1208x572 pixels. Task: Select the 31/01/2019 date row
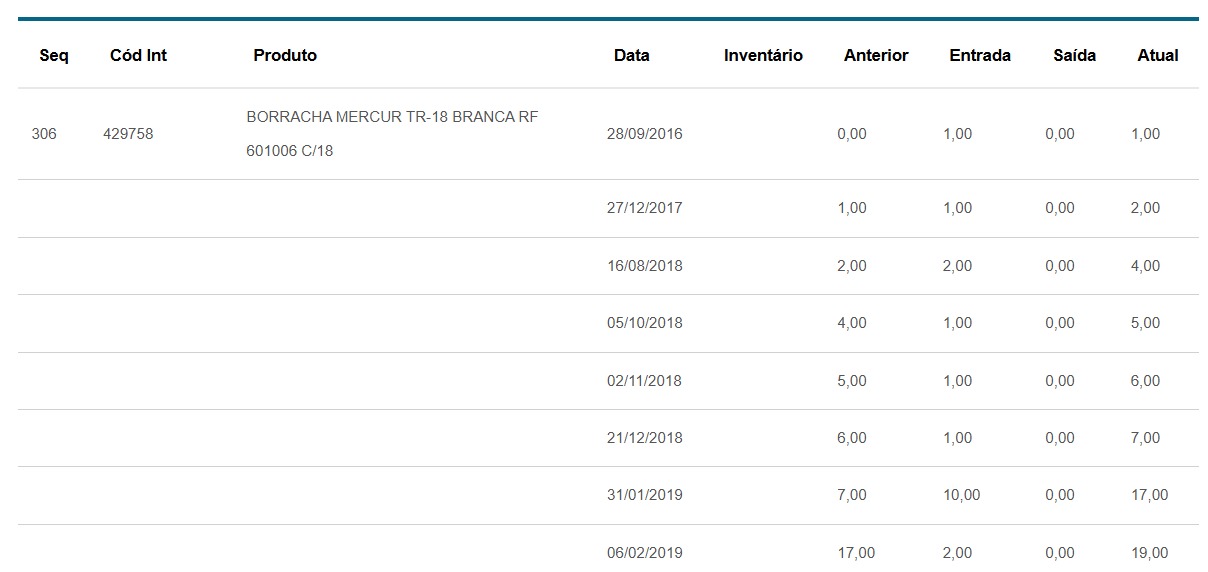click(644, 495)
